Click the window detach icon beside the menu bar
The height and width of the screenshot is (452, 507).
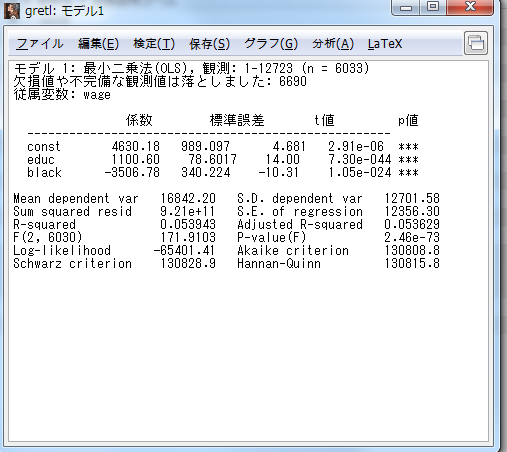[476, 43]
